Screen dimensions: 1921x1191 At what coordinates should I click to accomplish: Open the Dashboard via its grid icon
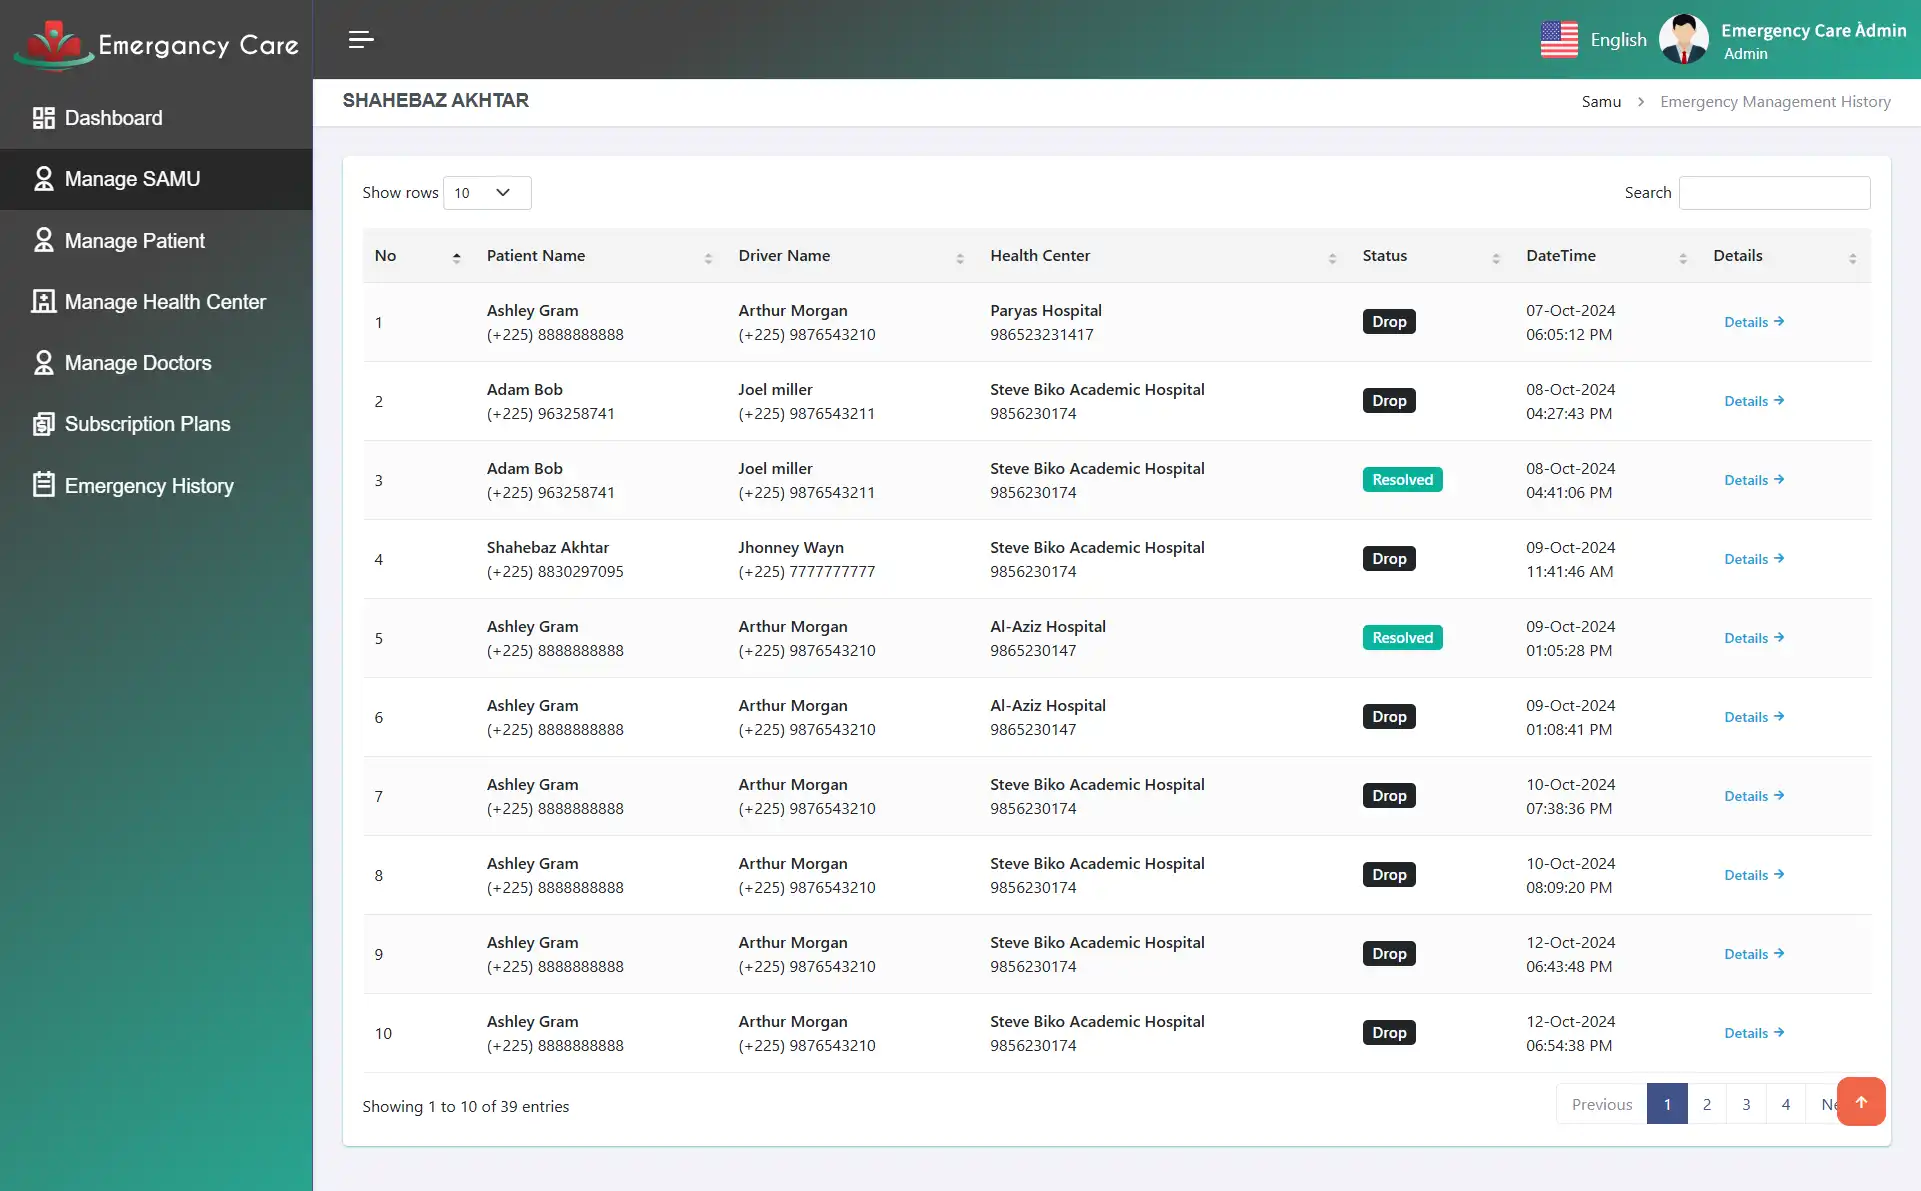click(43, 117)
